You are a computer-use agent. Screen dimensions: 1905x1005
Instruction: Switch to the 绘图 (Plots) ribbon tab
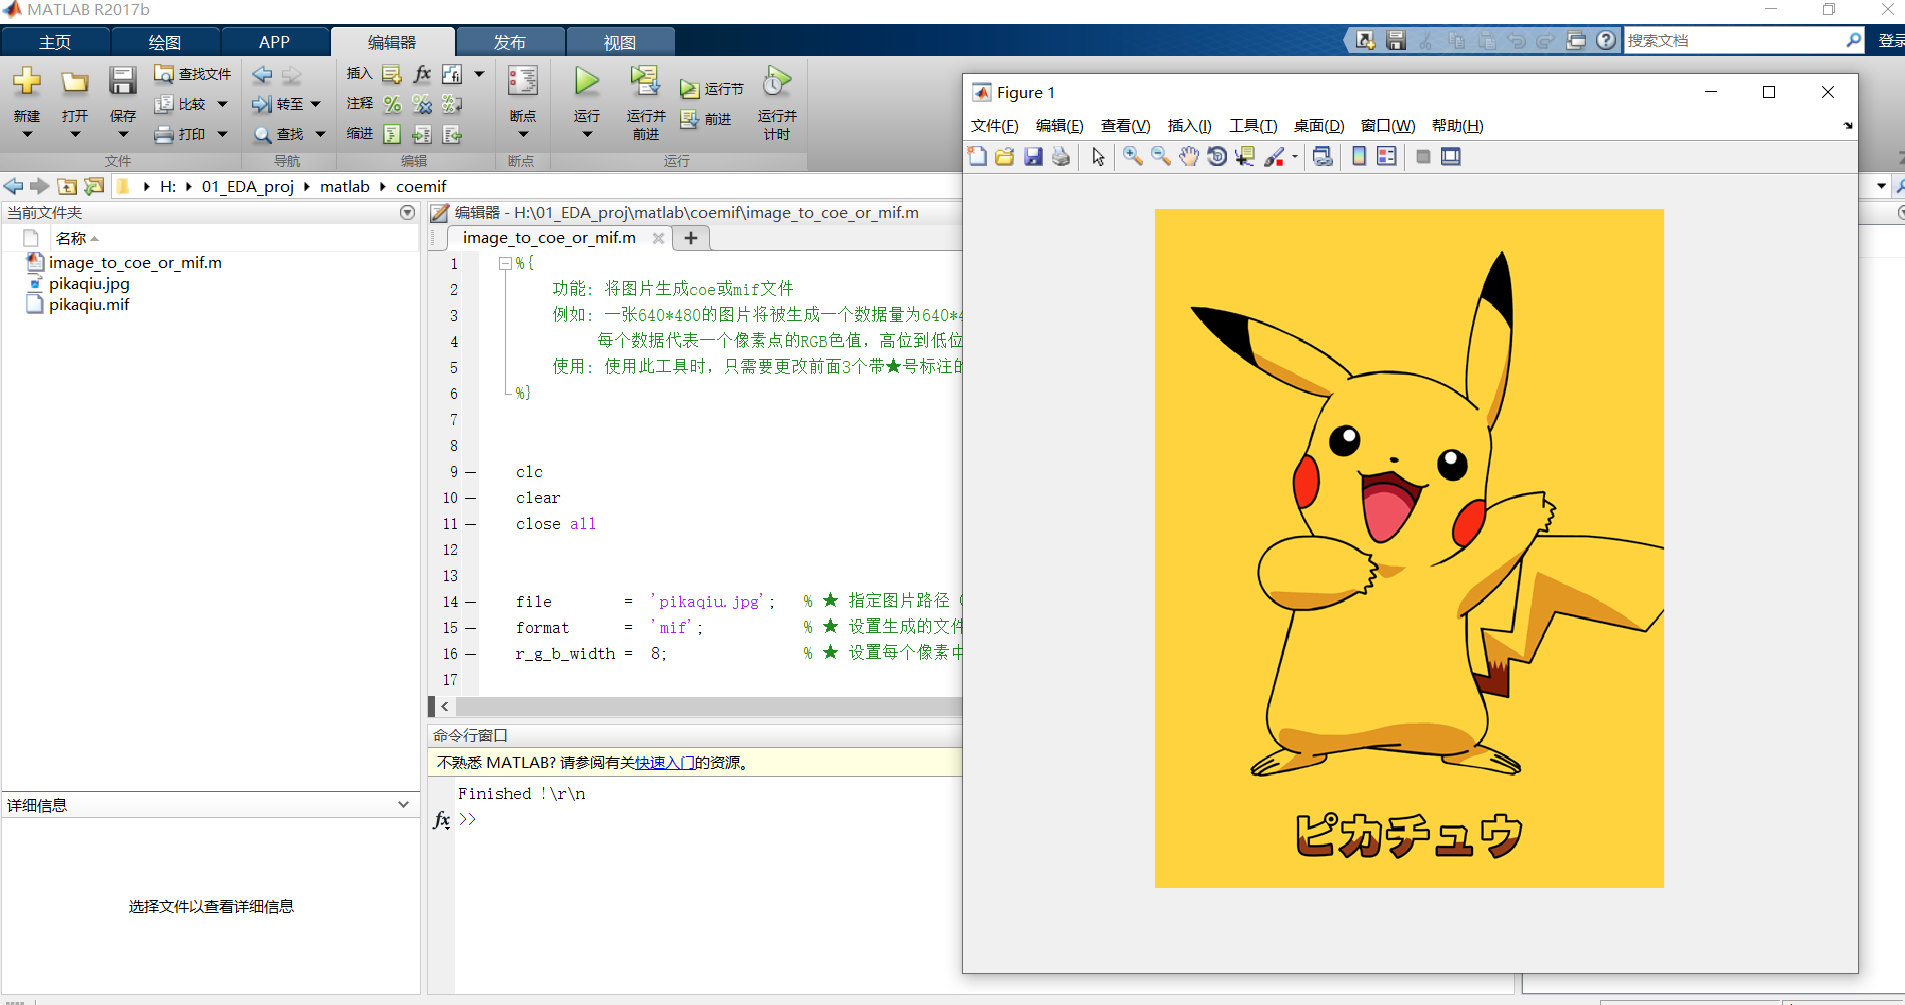(x=165, y=42)
